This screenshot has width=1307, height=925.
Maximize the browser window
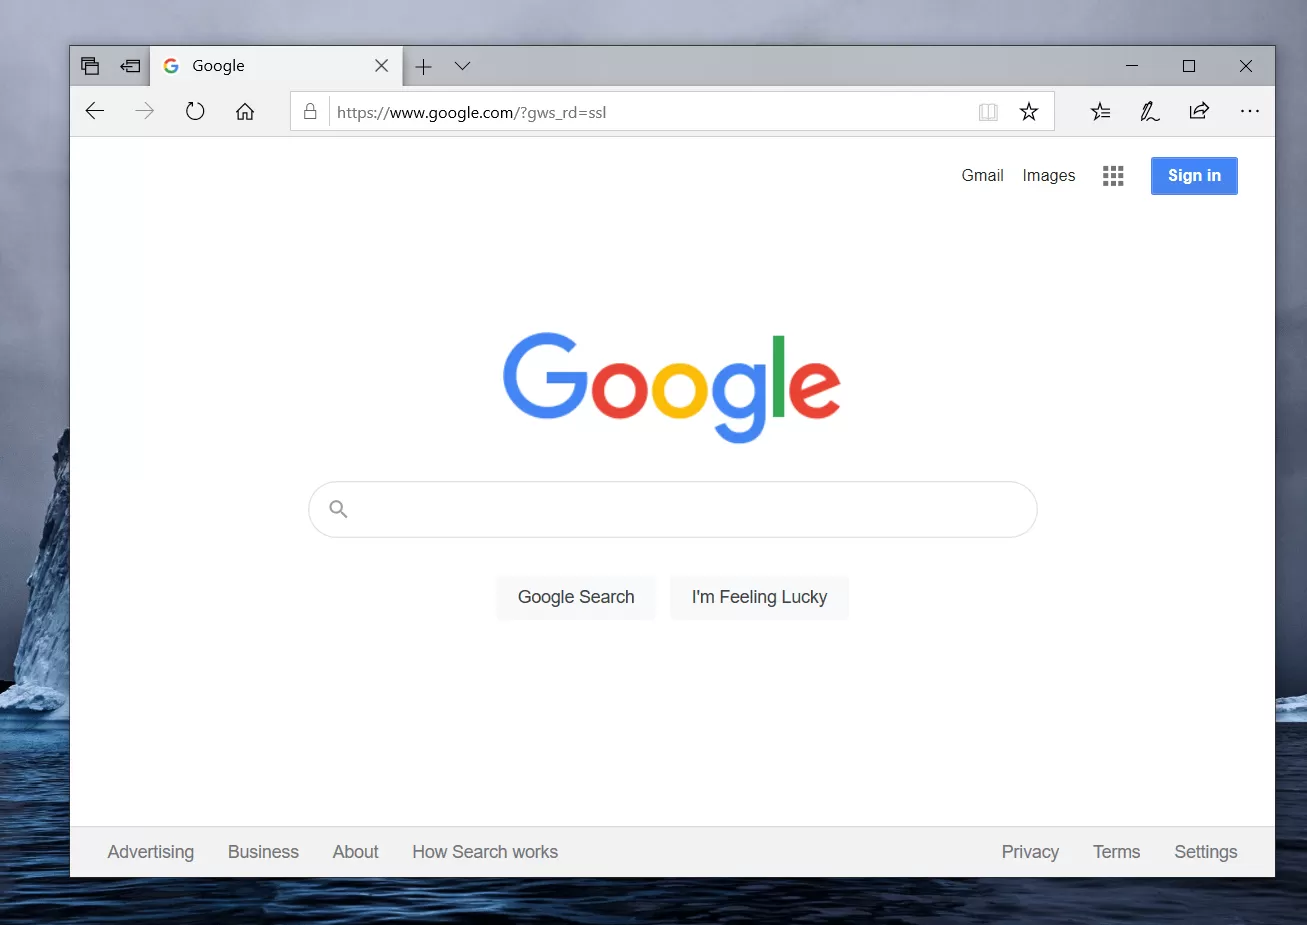pyautogui.click(x=1189, y=66)
